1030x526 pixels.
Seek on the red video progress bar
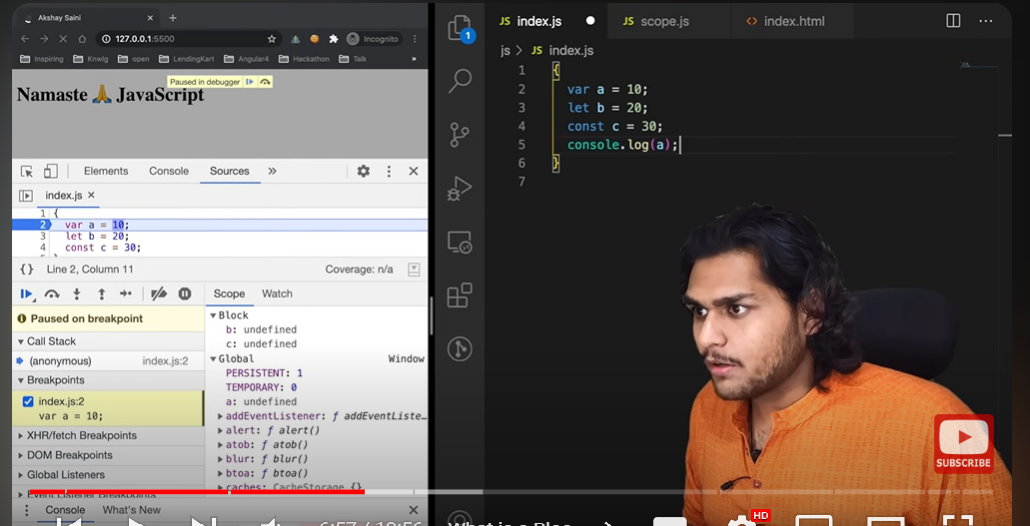pos(196,491)
